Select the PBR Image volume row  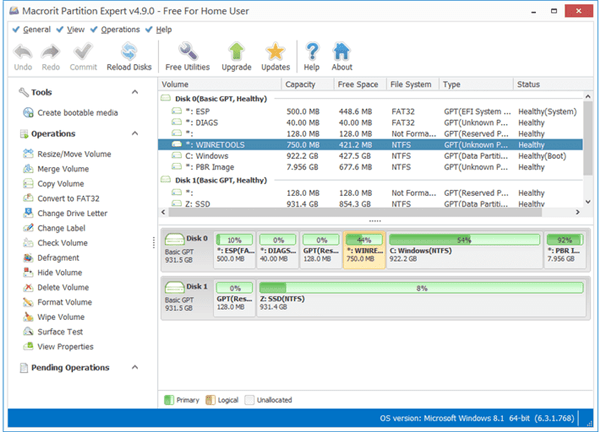[x=370, y=167]
